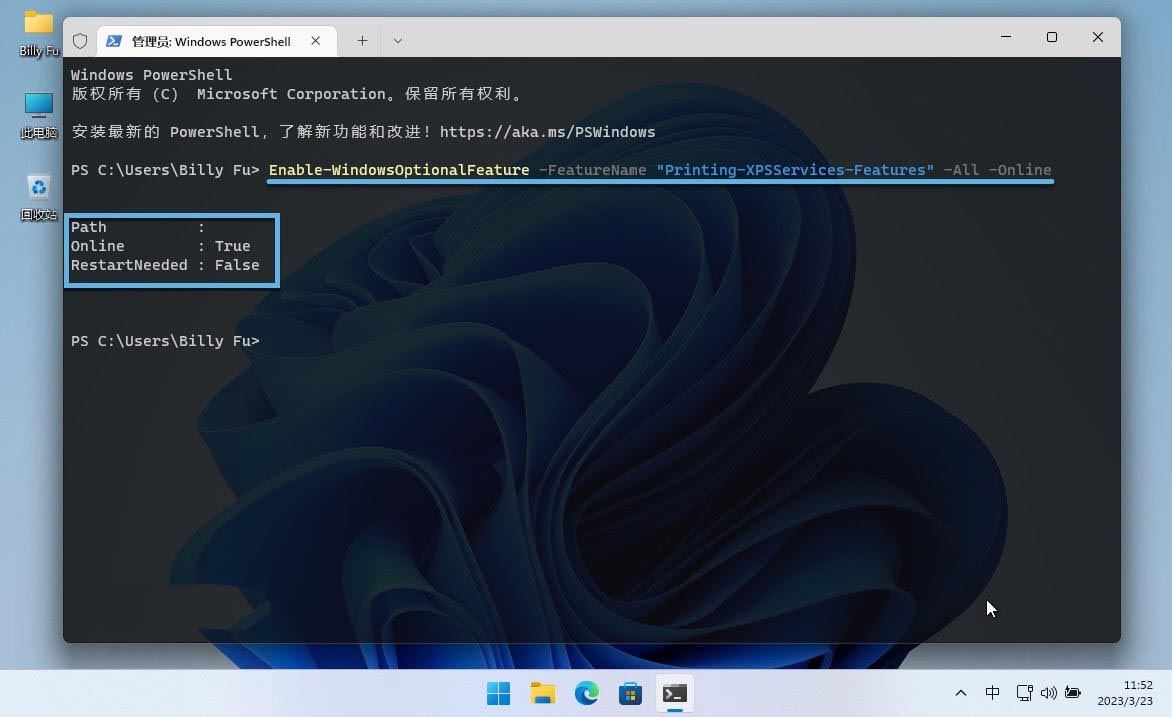Click the Microsoft Corporation copyright line
Viewport: 1172px width, 717px height.
click(x=297, y=94)
